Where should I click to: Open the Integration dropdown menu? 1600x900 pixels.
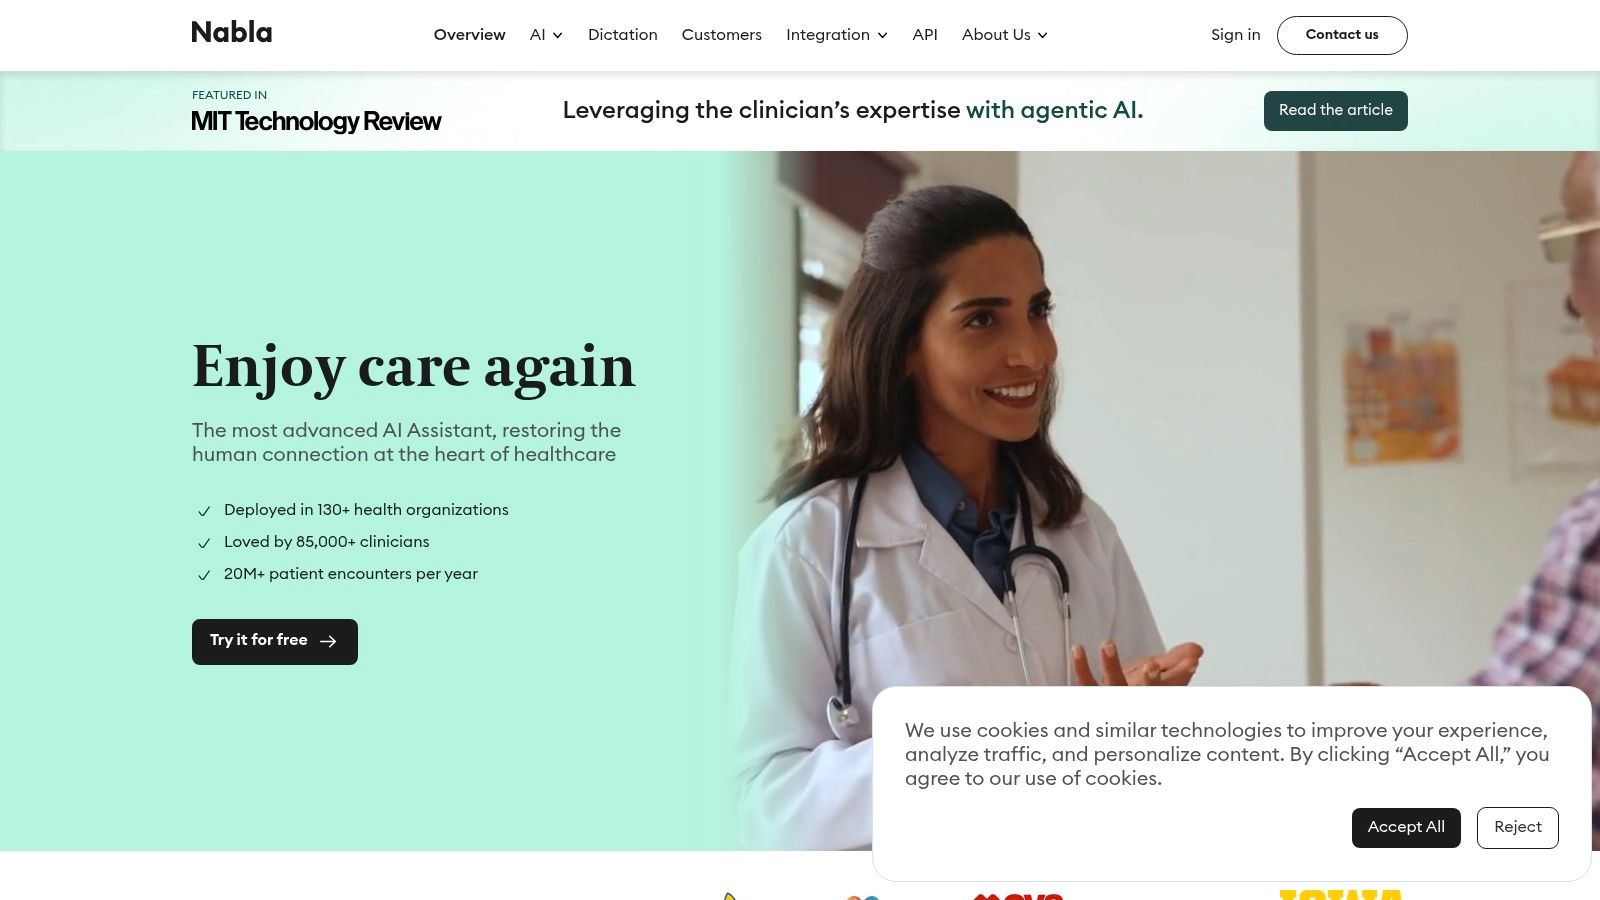coord(837,35)
